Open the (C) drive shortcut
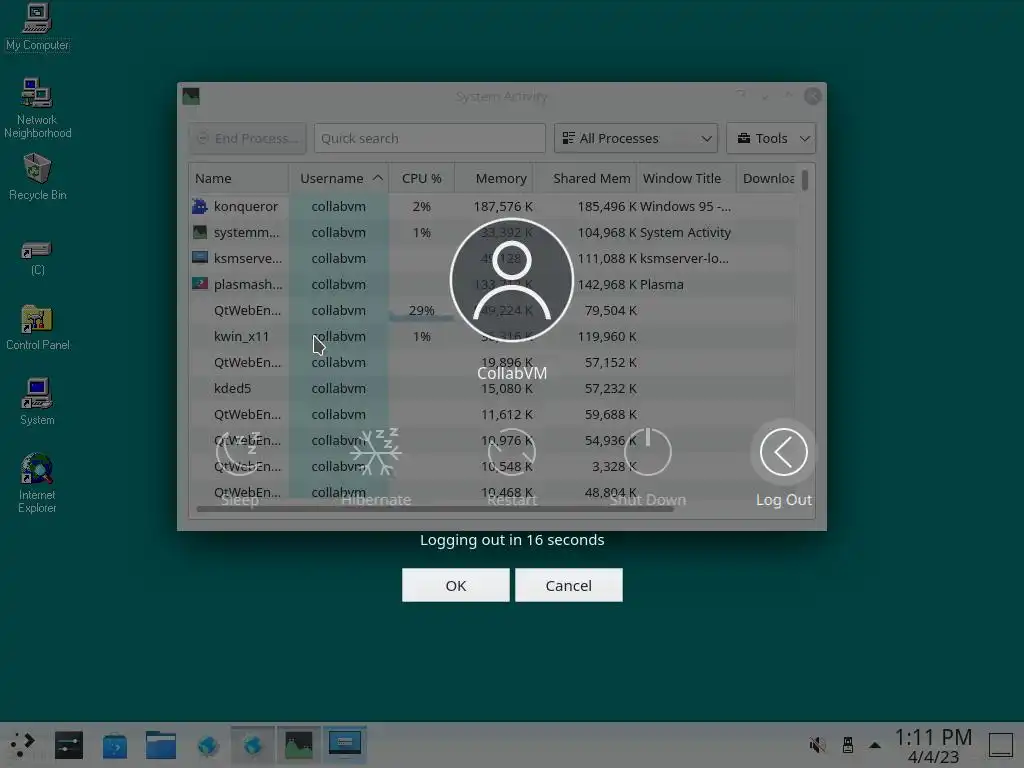Viewport: 1024px width, 768px height. point(37,257)
